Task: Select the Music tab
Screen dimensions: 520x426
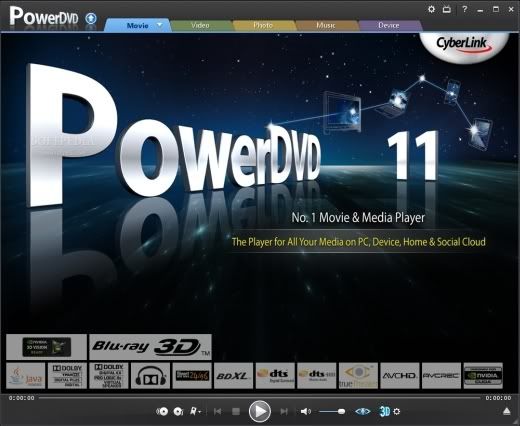Action: (326, 26)
